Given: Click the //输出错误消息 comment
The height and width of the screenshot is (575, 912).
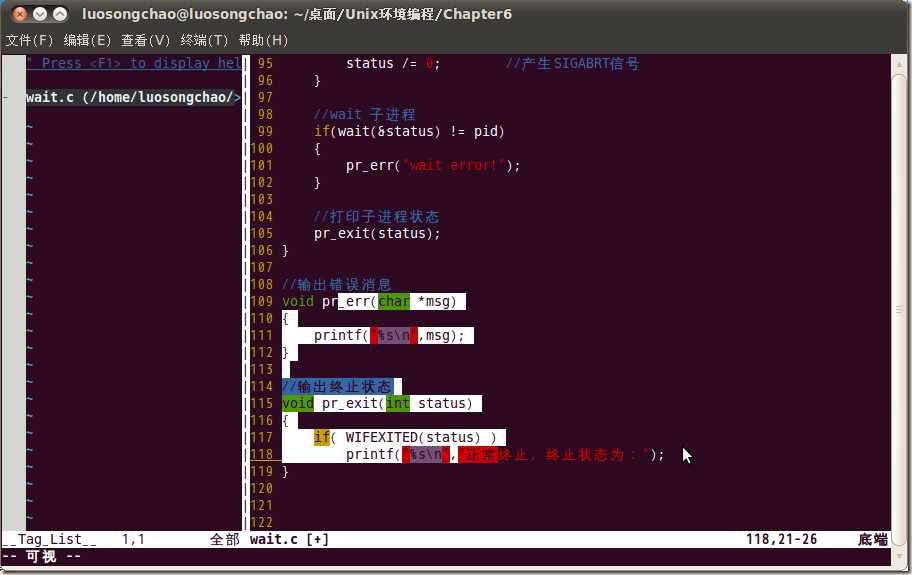Looking at the screenshot, I should click(x=336, y=284).
